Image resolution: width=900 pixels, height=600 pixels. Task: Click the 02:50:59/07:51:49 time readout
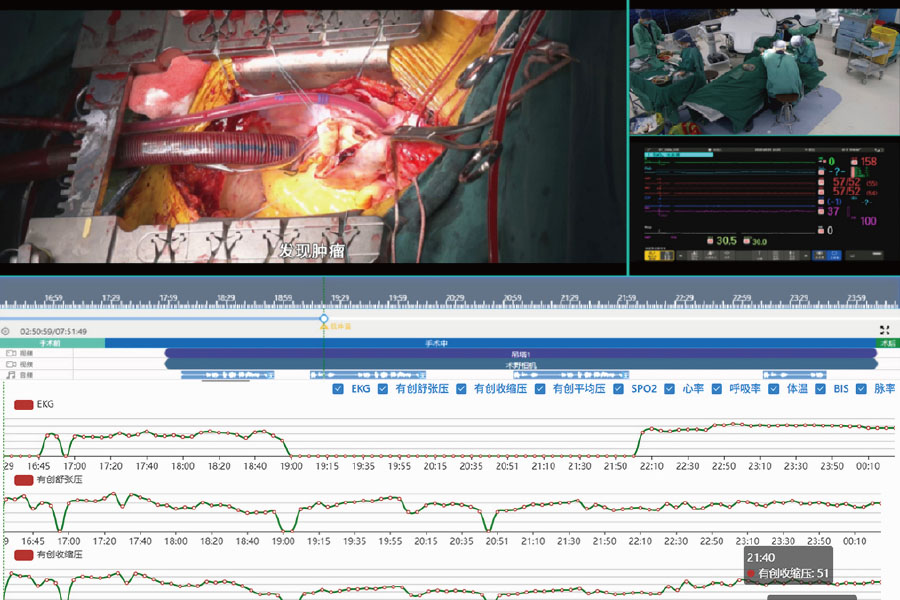coord(53,331)
